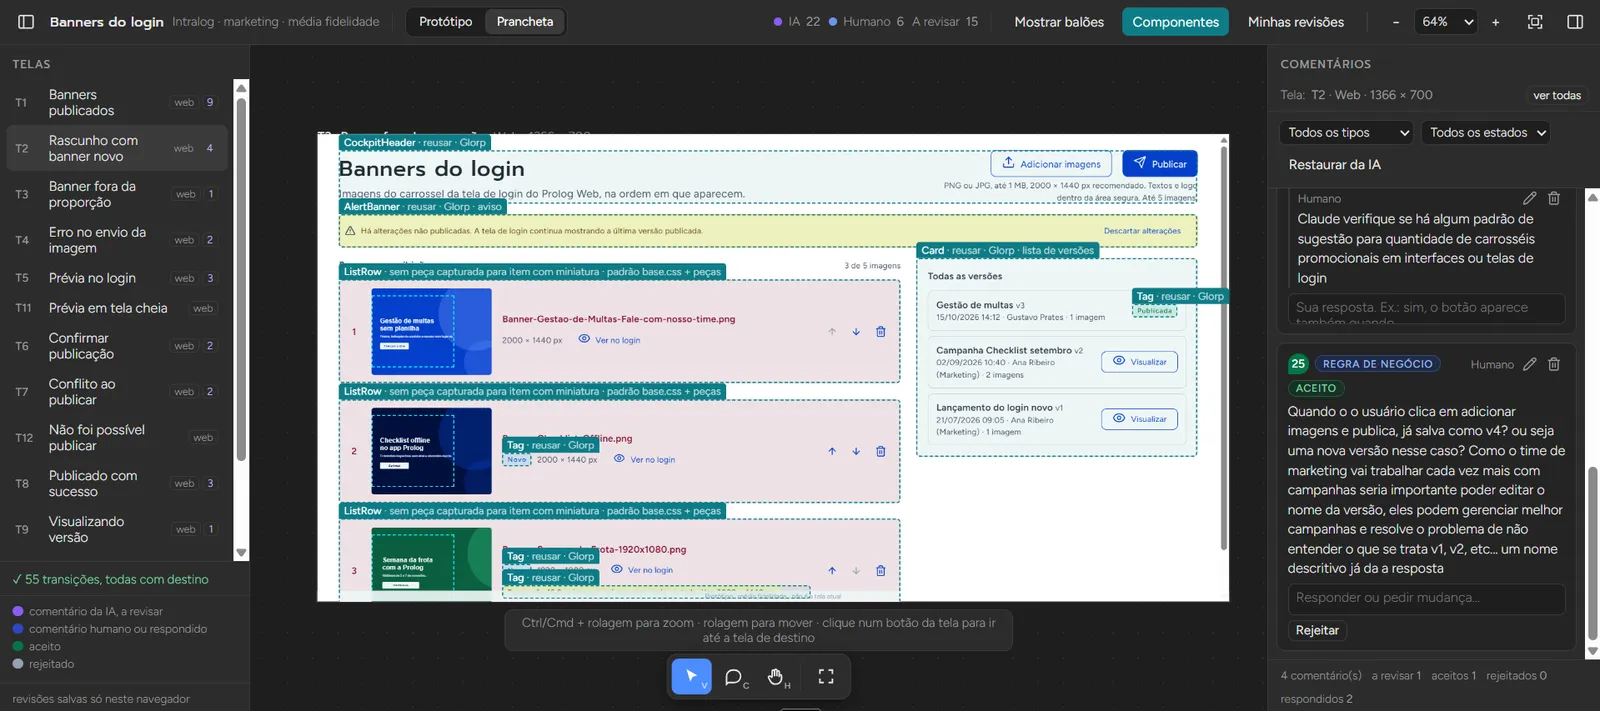Select the comment bubble tool
Image resolution: width=1600 pixels, height=711 pixels.
point(735,677)
